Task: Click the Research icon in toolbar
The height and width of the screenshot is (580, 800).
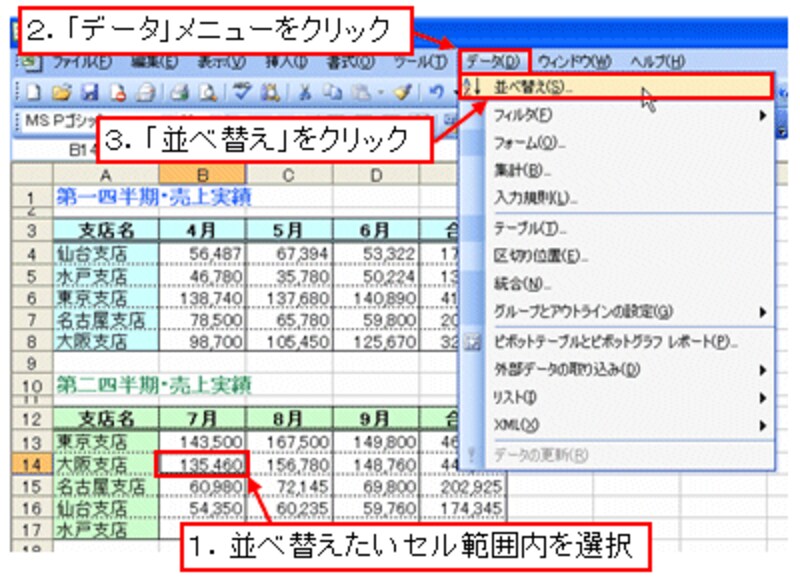Action: [x=270, y=92]
